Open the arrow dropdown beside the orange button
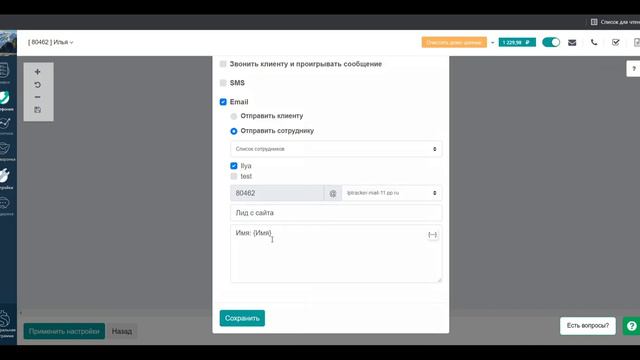Screen dimensions: 640x360 click(x=492, y=42)
